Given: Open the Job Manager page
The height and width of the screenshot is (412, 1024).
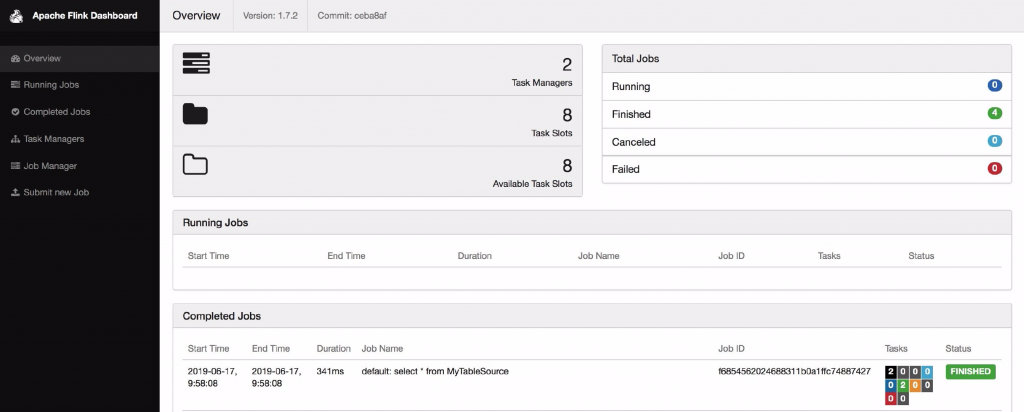Looking at the screenshot, I should tap(80, 166).
